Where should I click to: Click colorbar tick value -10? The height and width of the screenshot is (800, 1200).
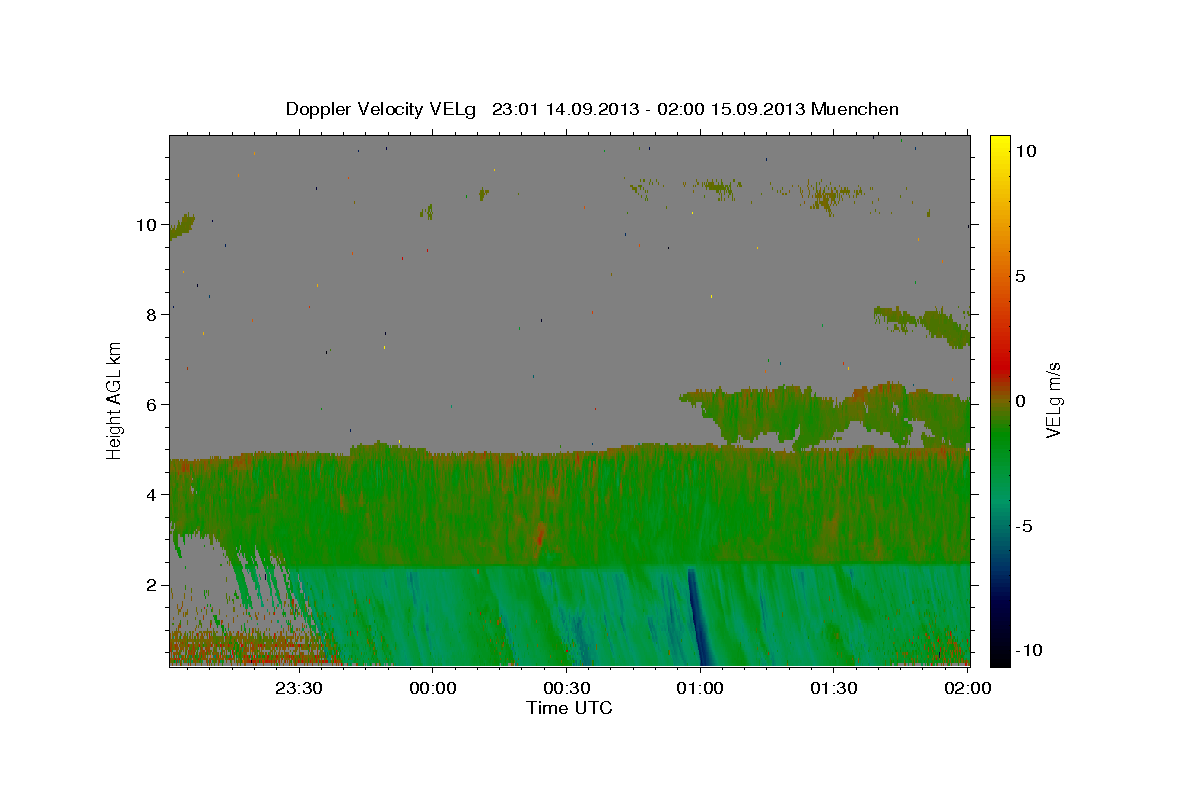click(x=1027, y=651)
